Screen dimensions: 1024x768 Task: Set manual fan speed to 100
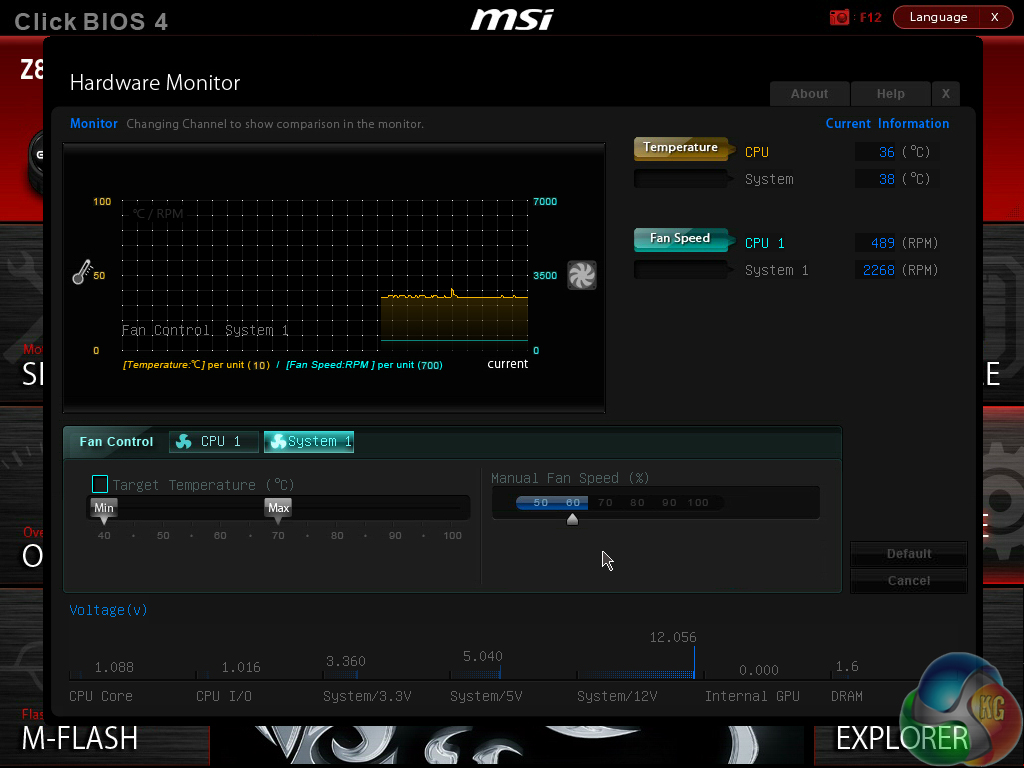698,503
